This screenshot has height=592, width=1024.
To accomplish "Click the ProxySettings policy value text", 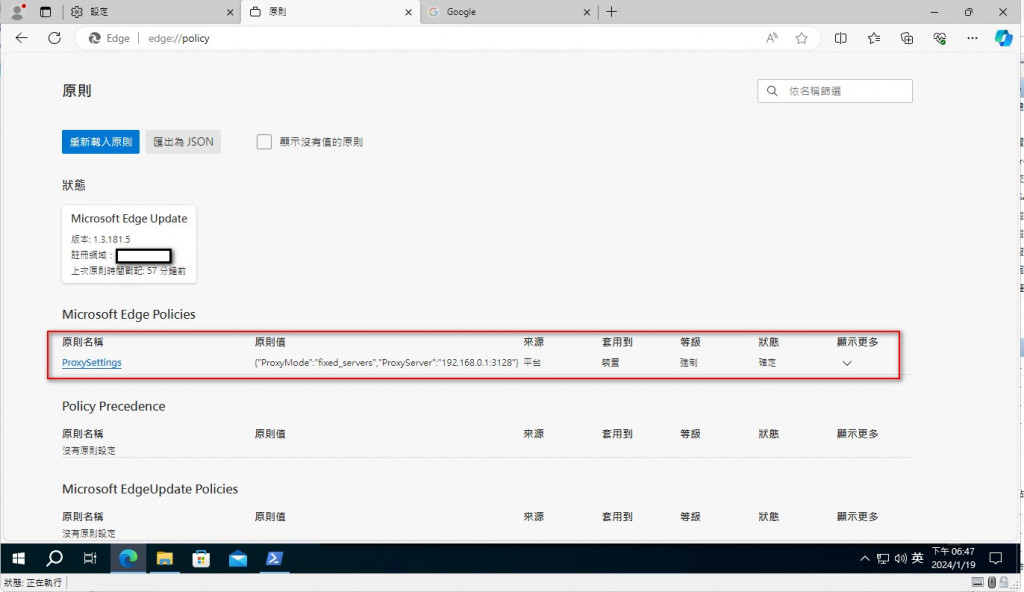I will coord(386,362).
